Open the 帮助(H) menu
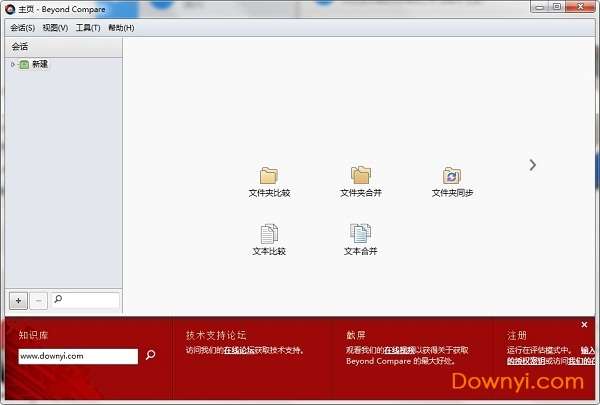600x405 pixels. pos(121,28)
